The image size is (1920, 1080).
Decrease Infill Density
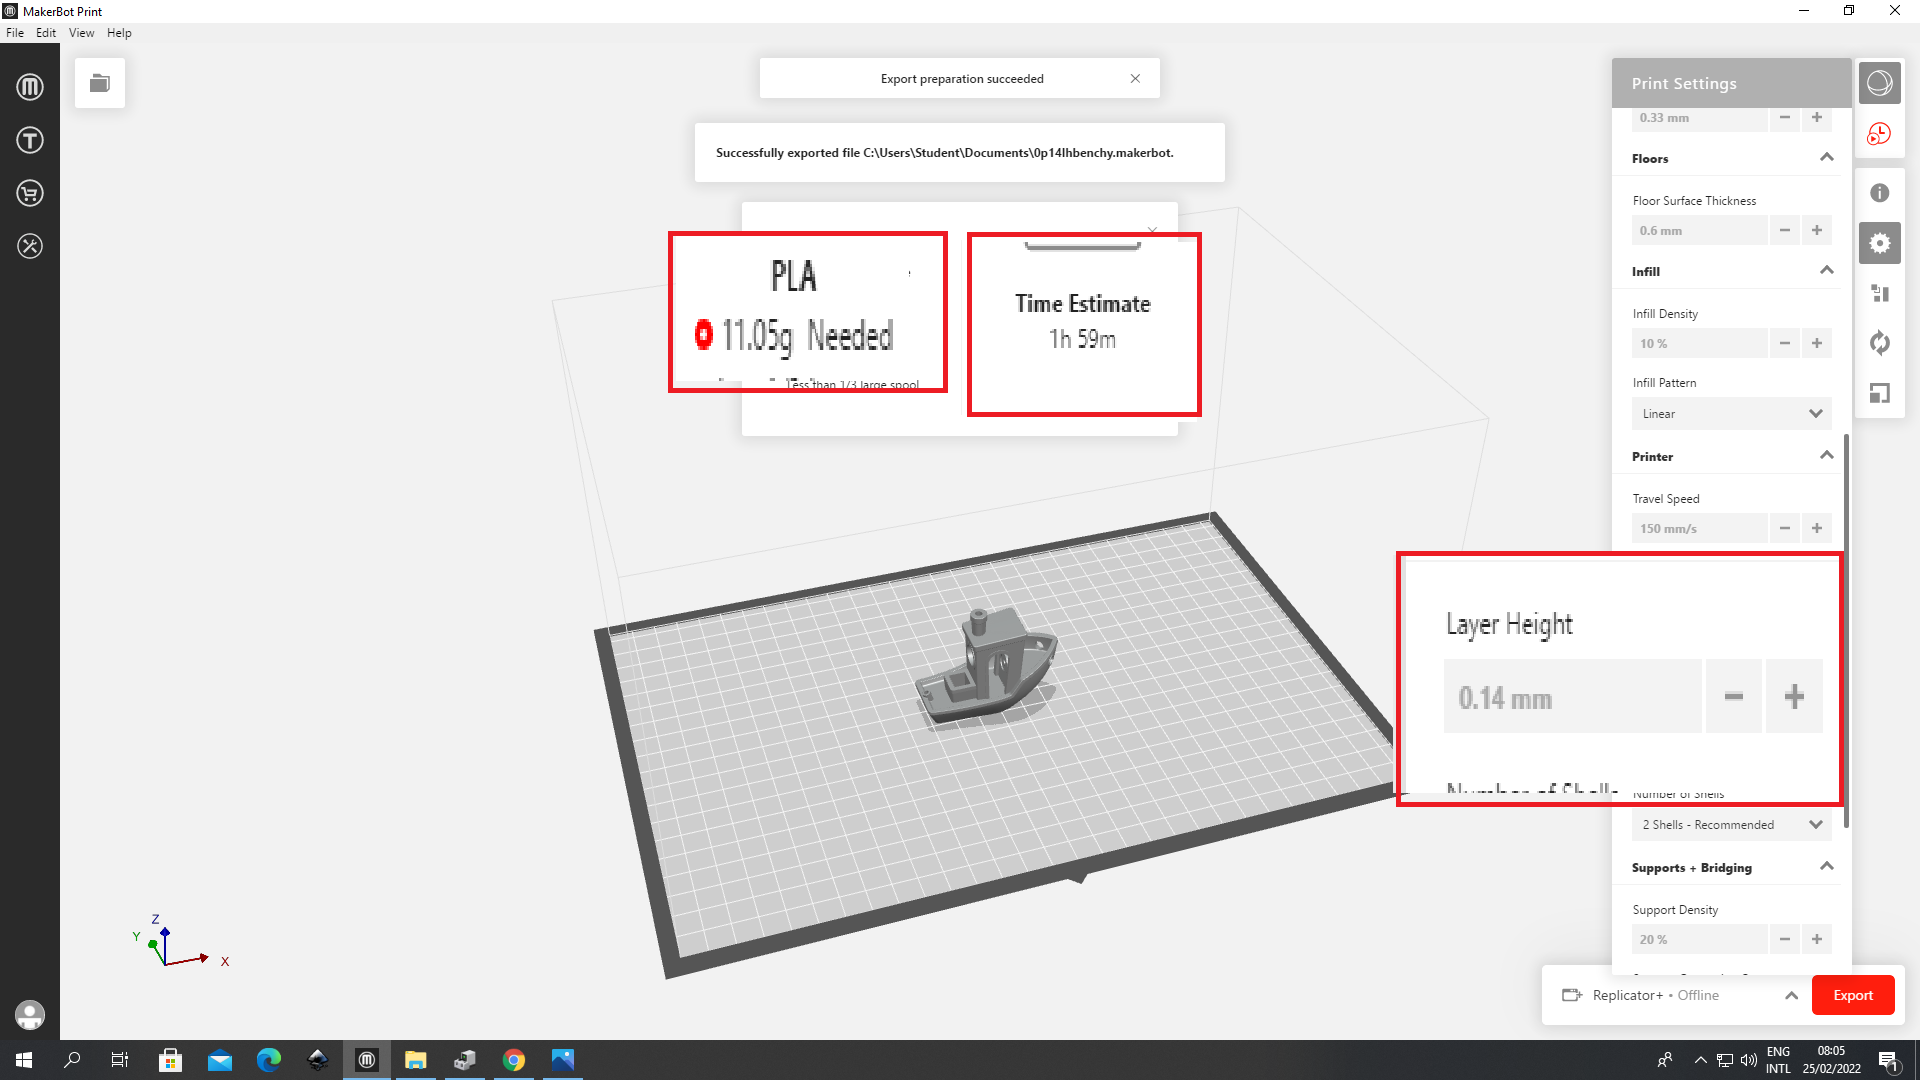[x=1785, y=343]
